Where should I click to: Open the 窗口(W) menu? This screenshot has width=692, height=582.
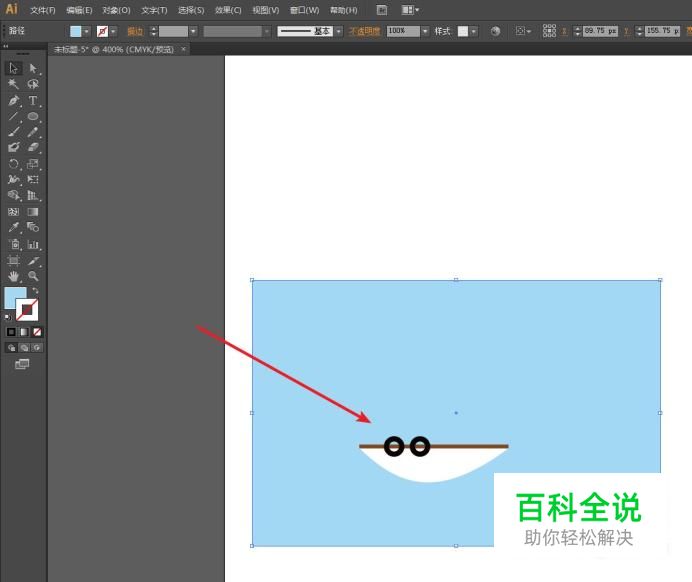[x=305, y=10]
